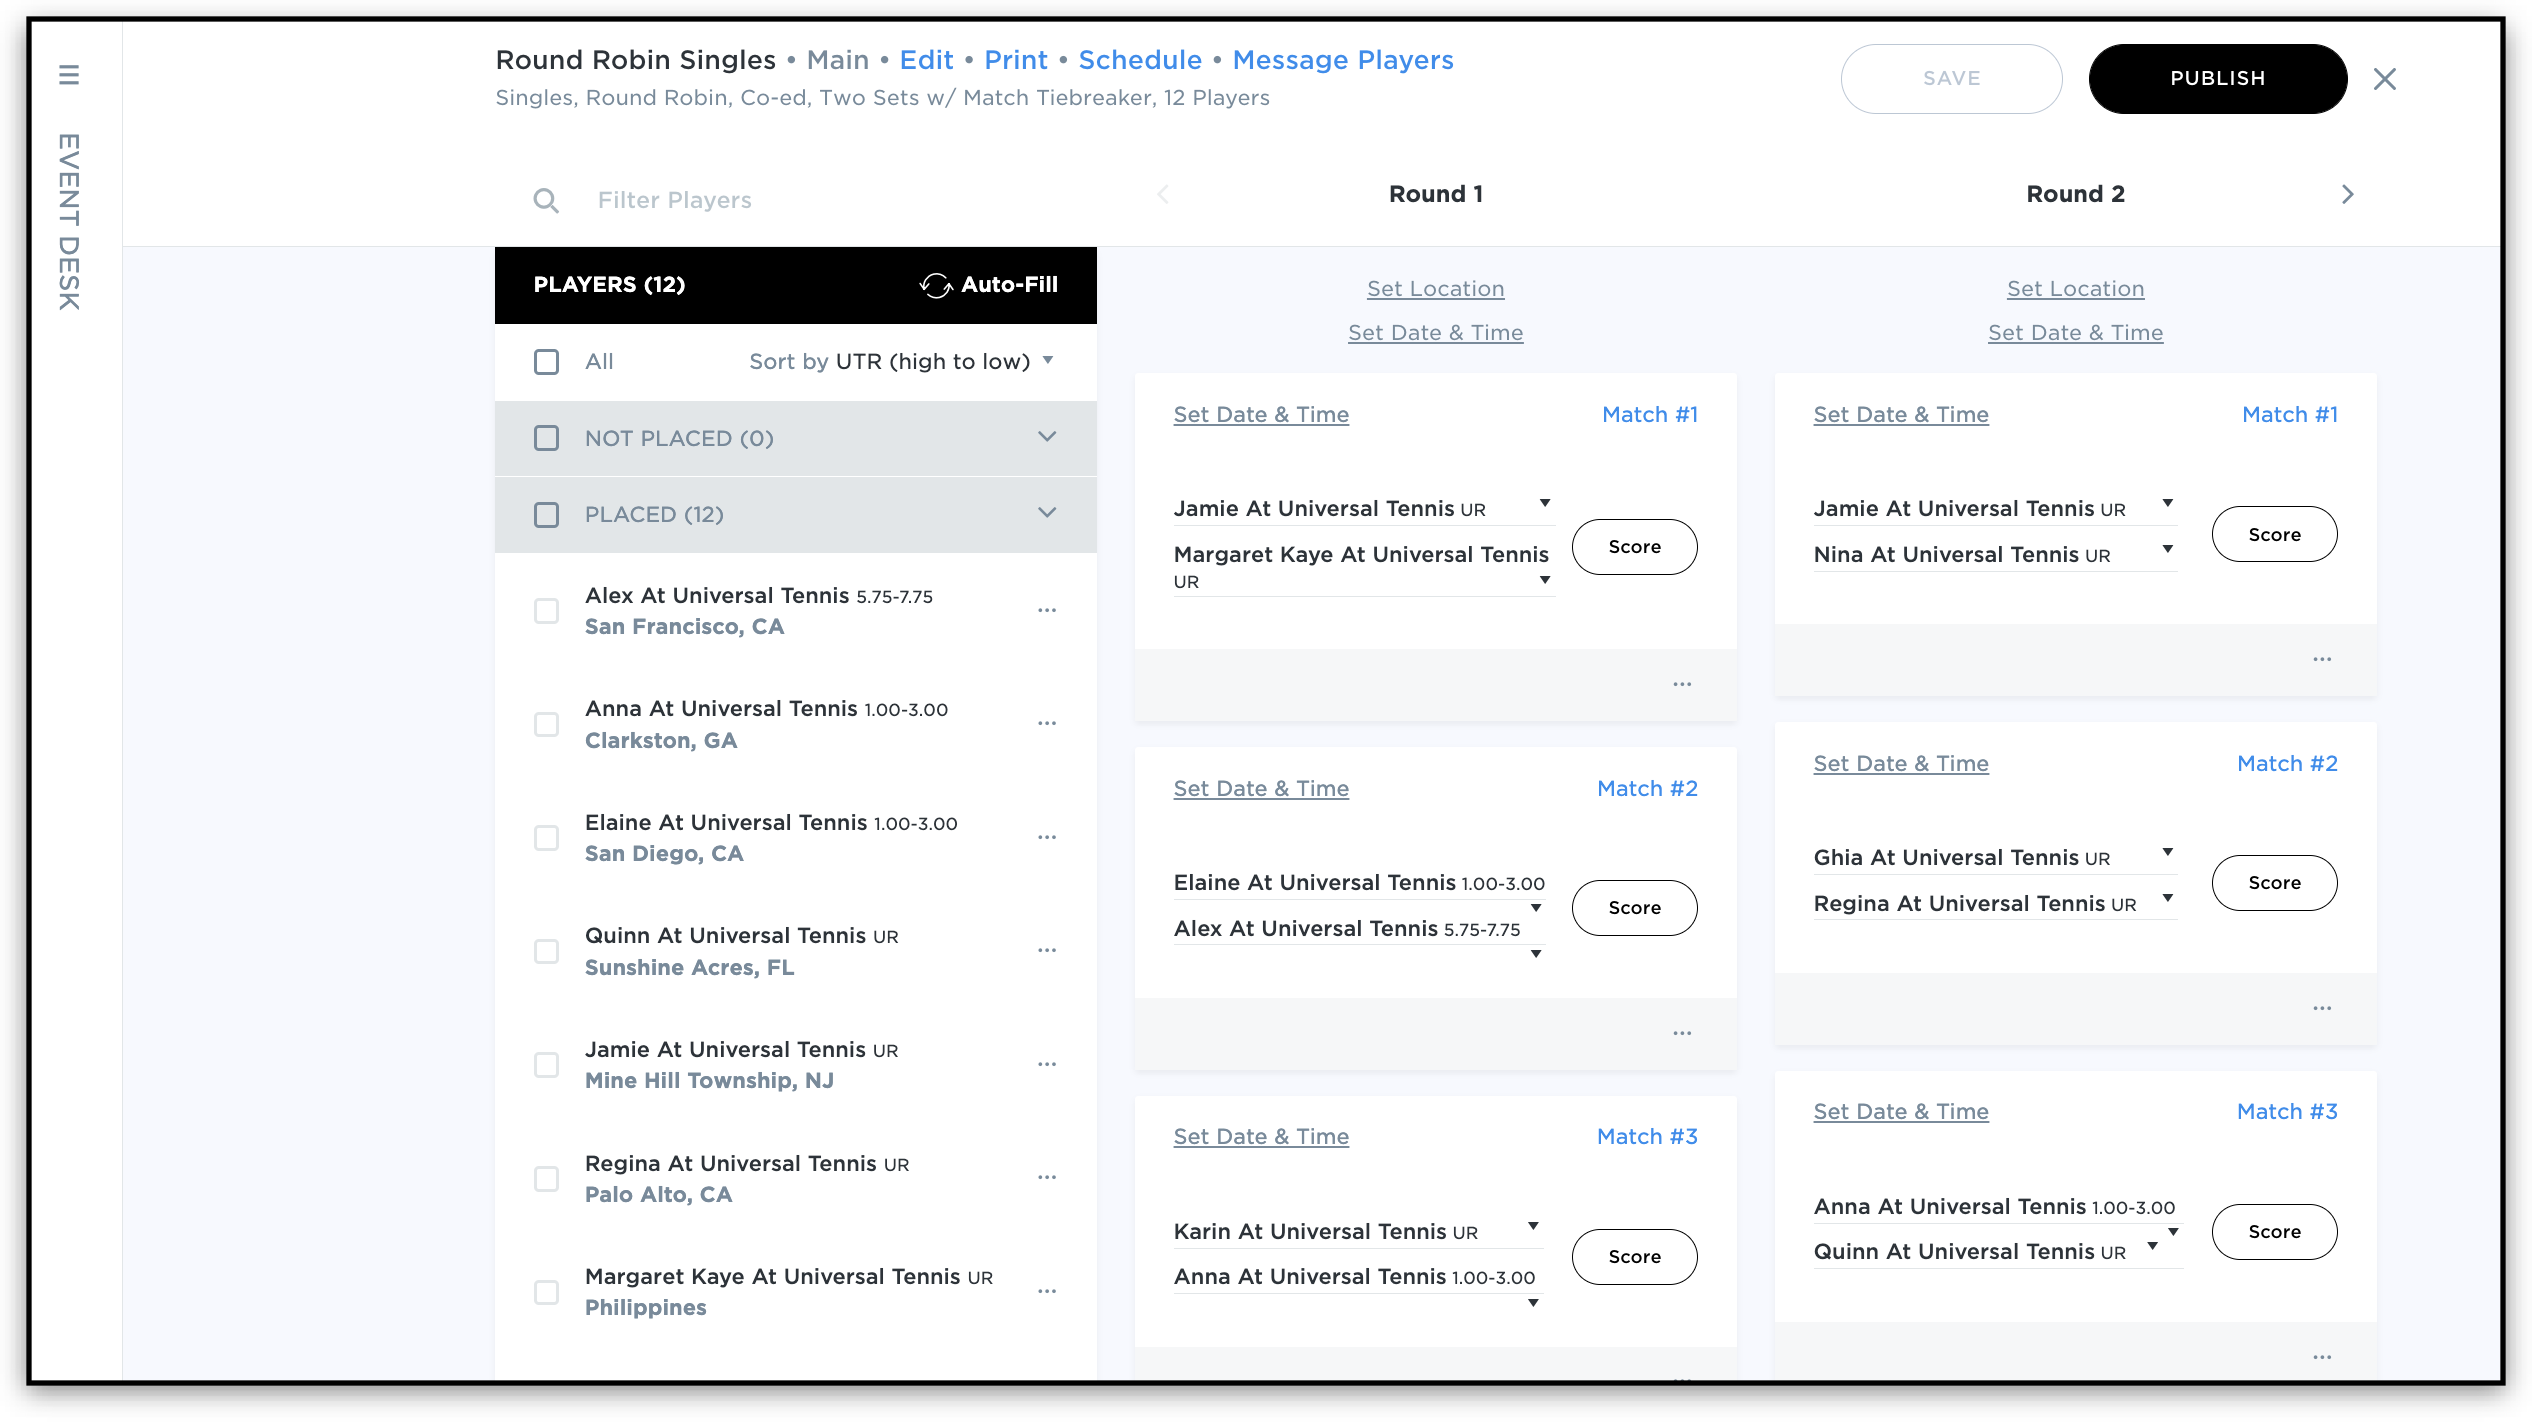Tick the NOT PLACED (0) checkbox

[546, 438]
